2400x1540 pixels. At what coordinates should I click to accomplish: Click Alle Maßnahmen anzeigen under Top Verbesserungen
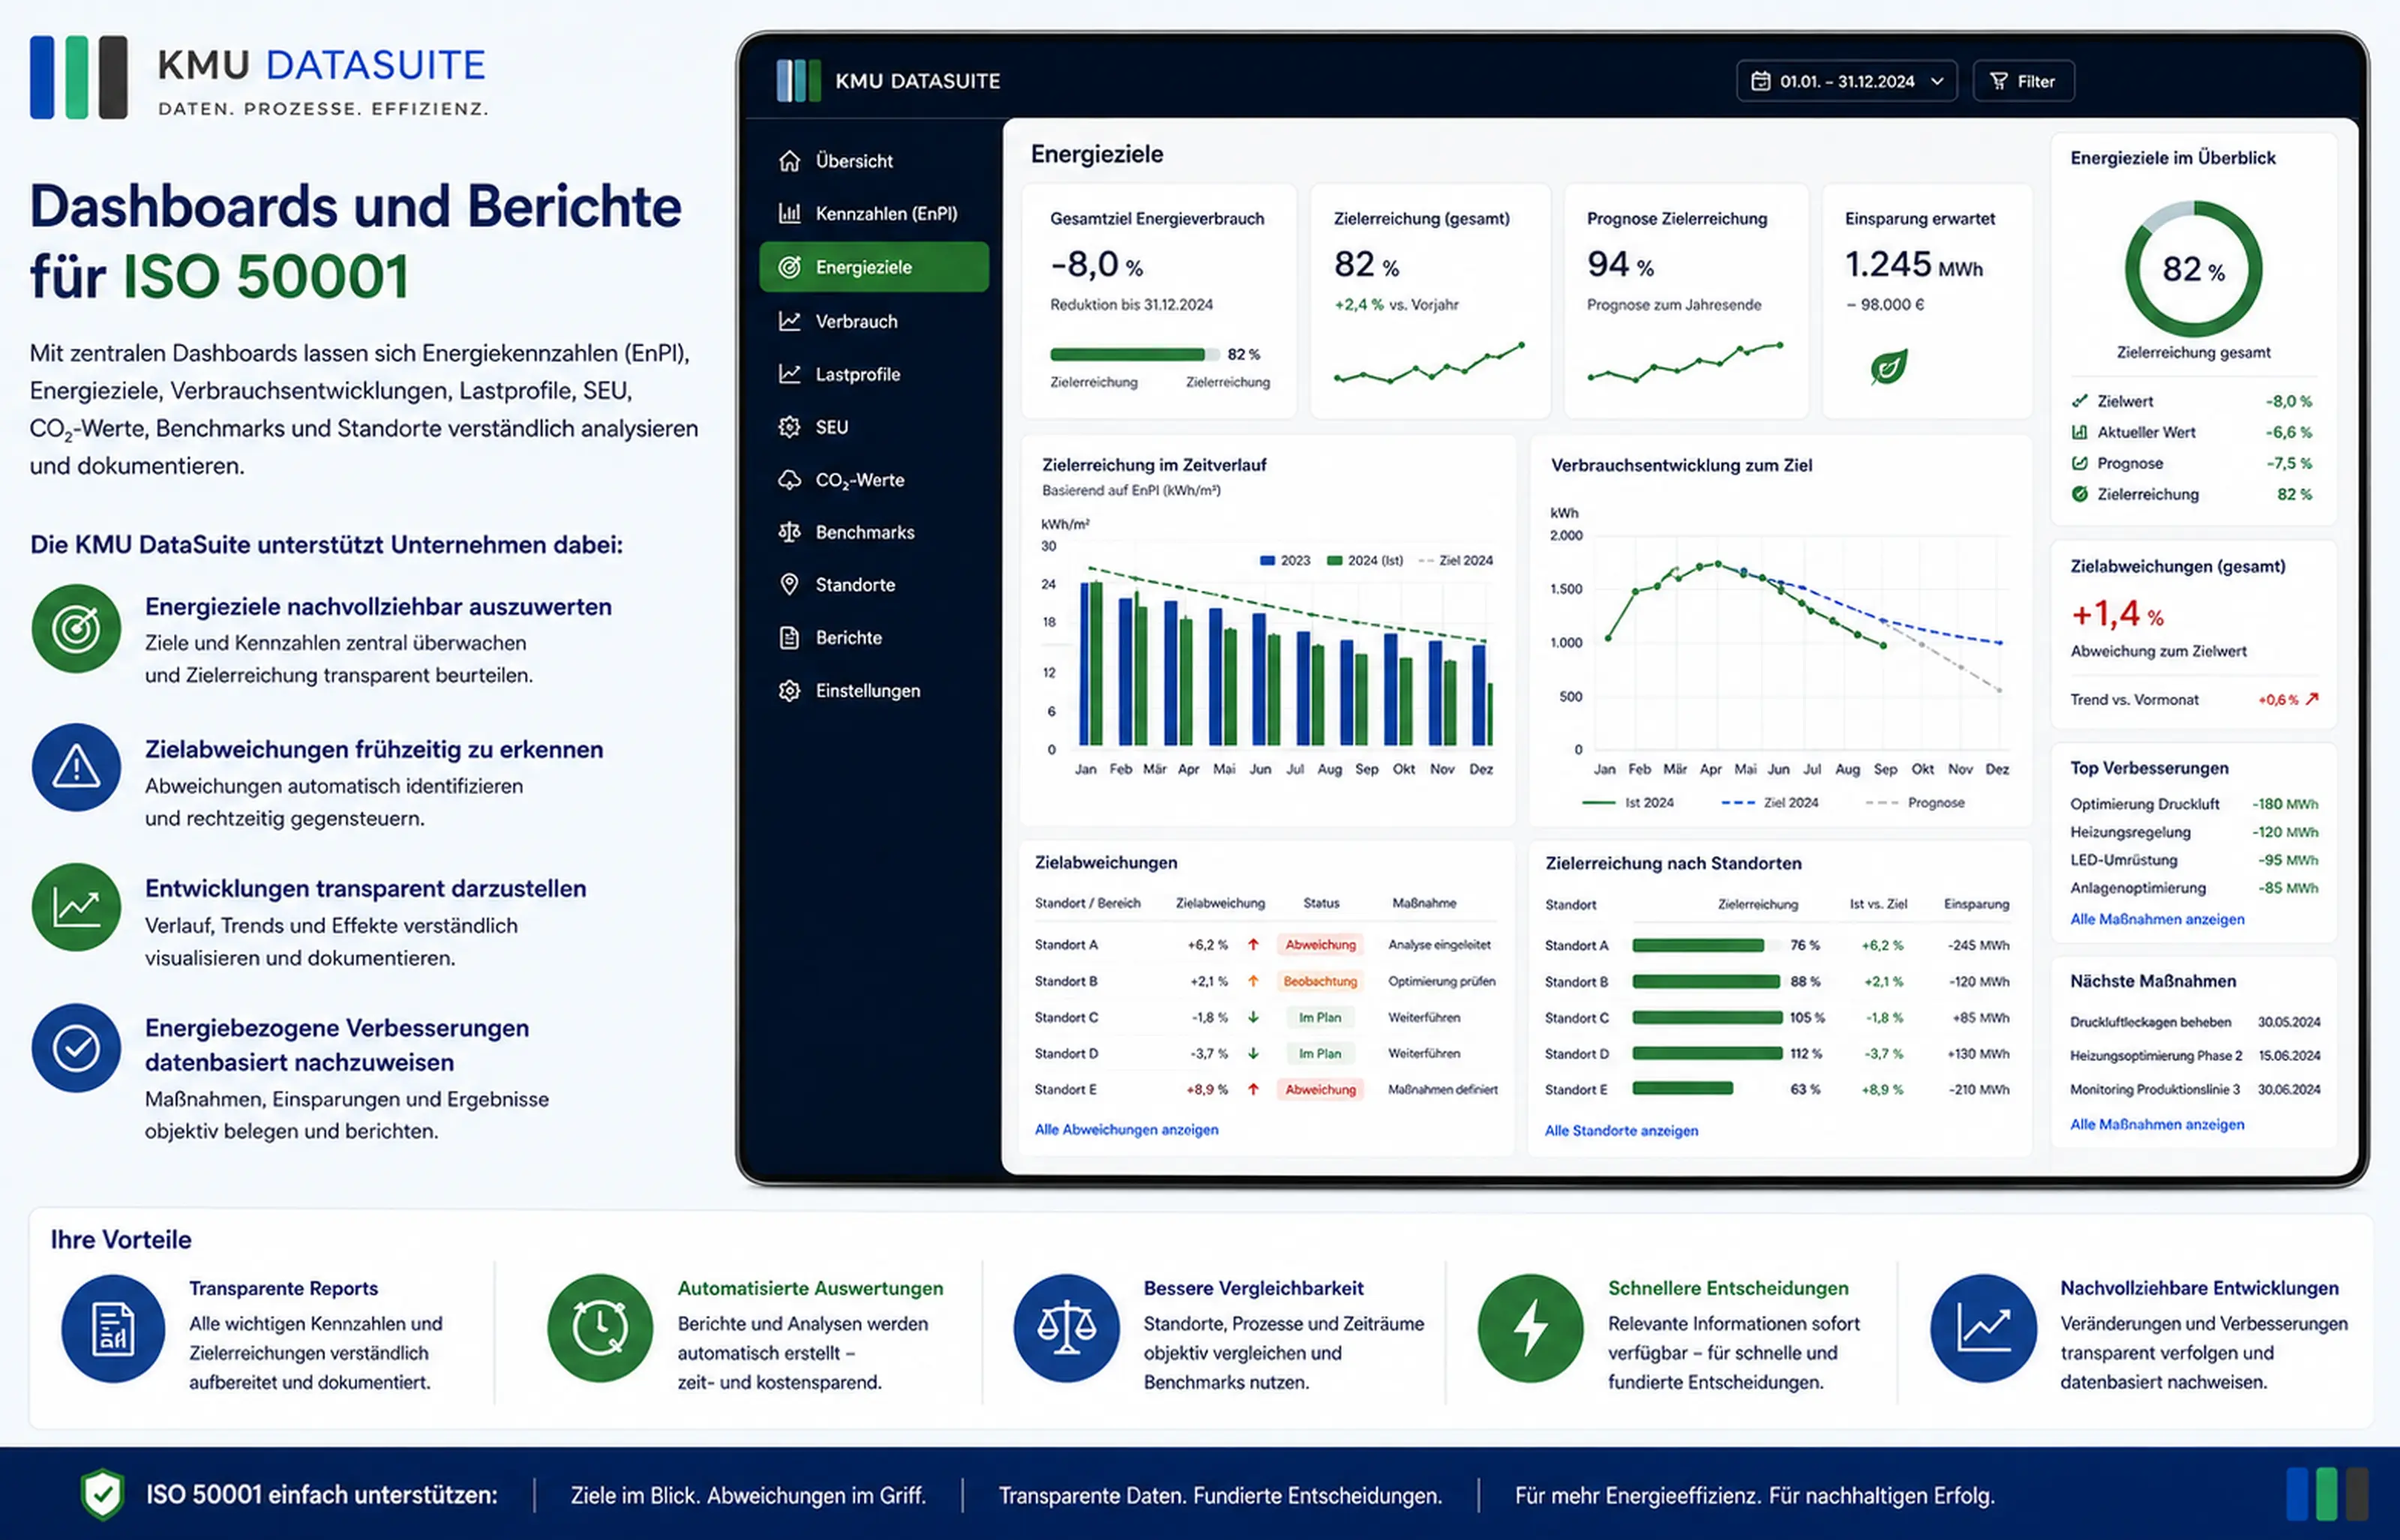tap(2157, 919)
